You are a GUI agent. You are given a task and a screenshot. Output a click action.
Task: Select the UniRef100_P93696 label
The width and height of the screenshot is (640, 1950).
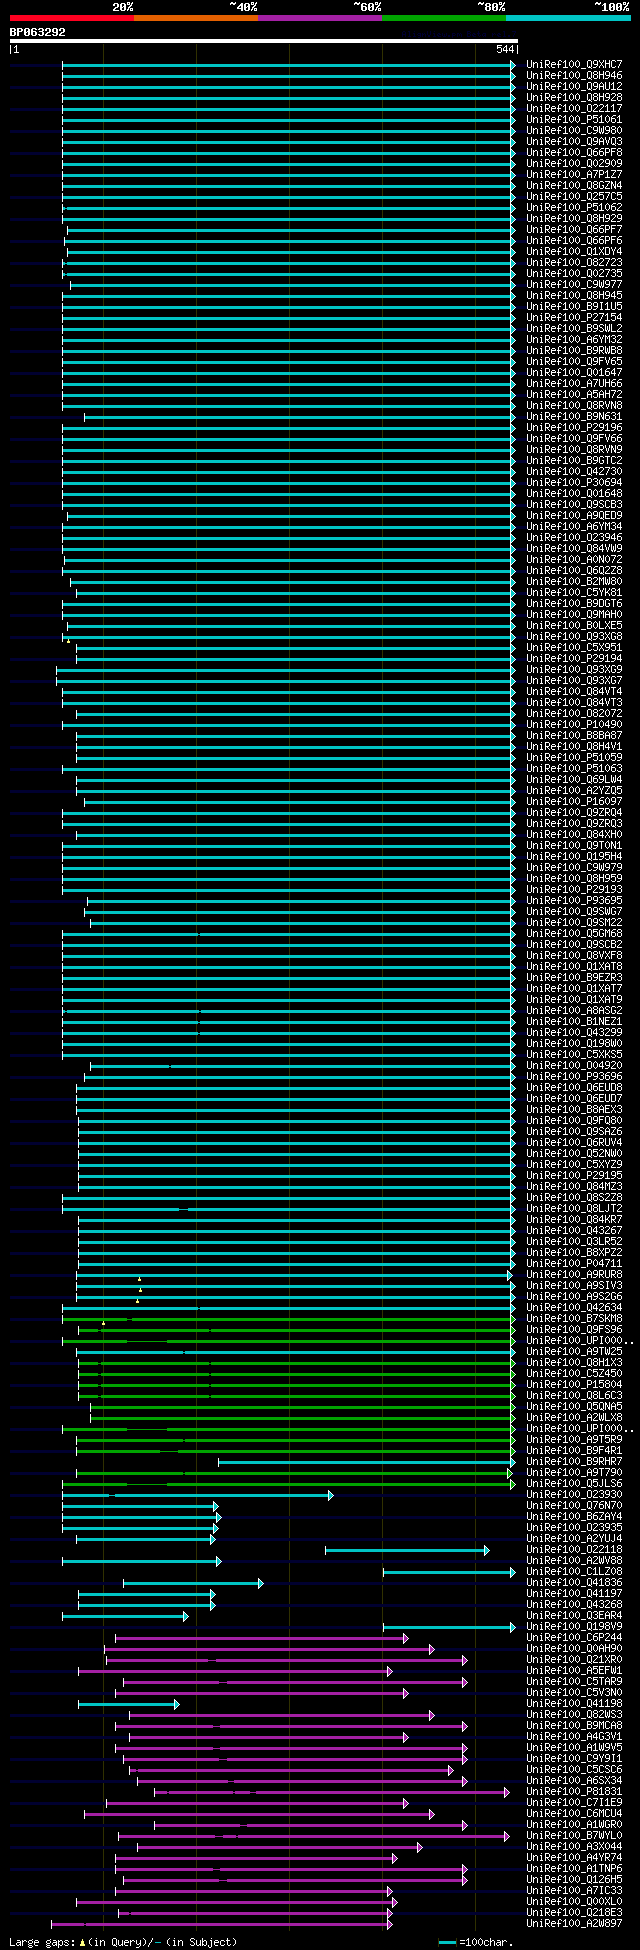click(x=574, y=1076)
